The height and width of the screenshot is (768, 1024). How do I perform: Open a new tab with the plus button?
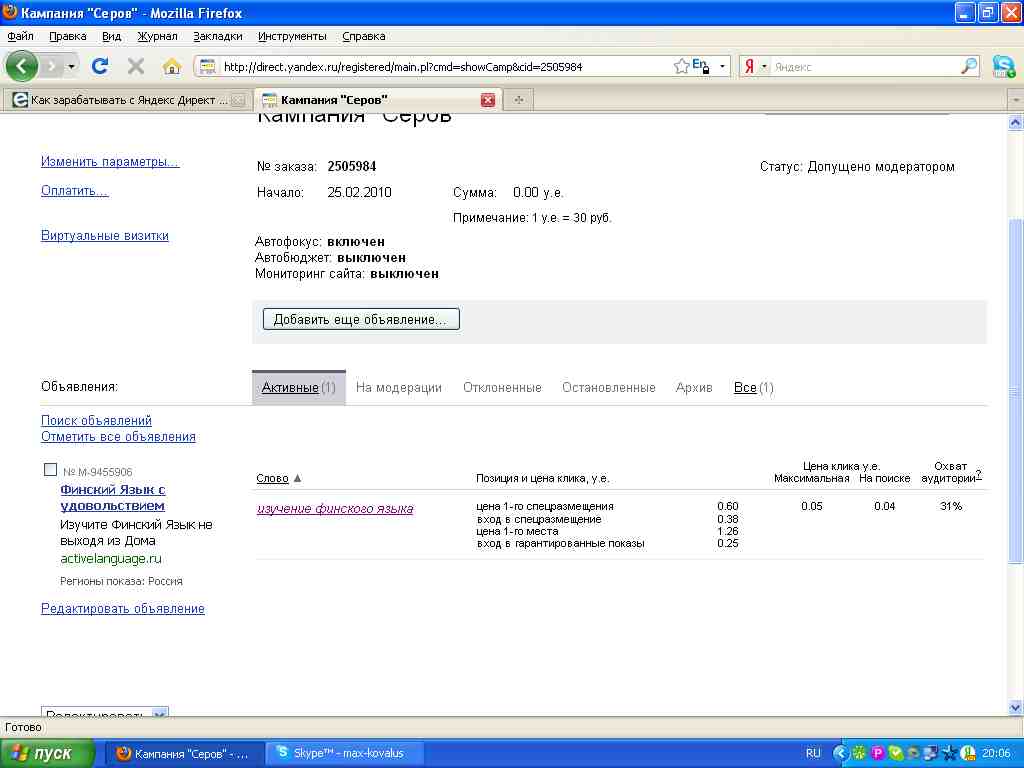[519, 100]
